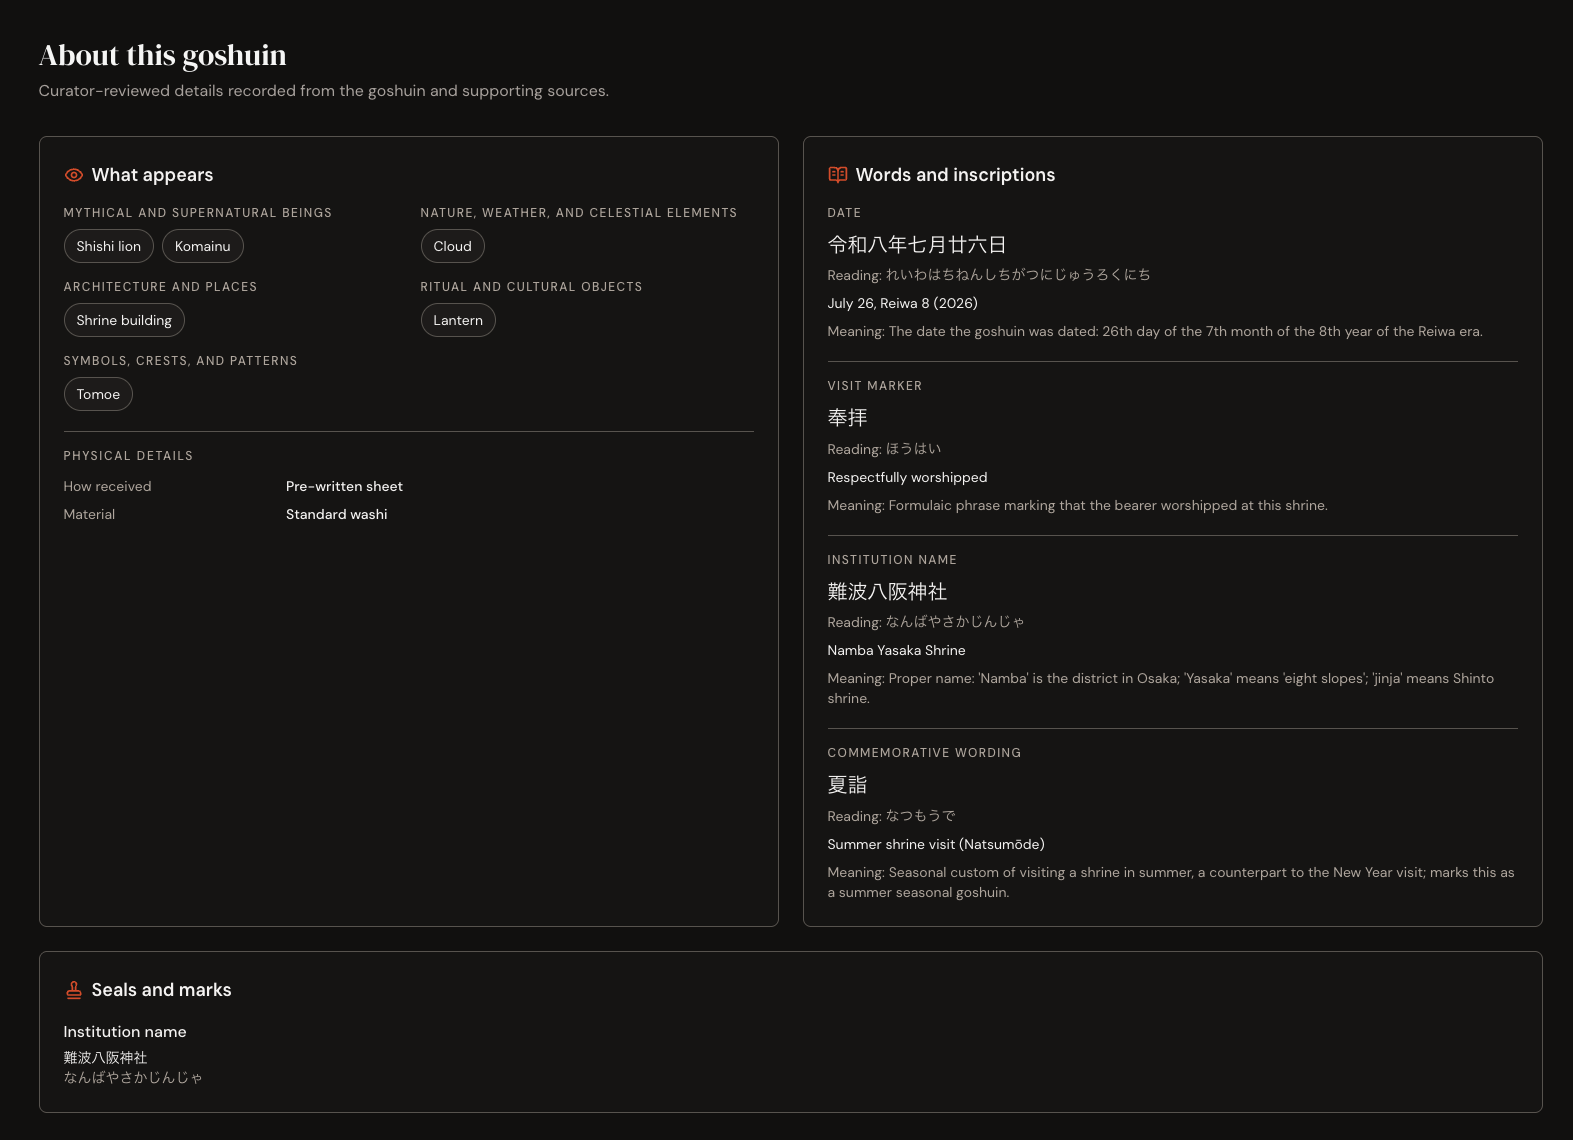Click the How received label
Image resolution: width=1573 pixels, height=1140 pixels.
coord(108,486)
